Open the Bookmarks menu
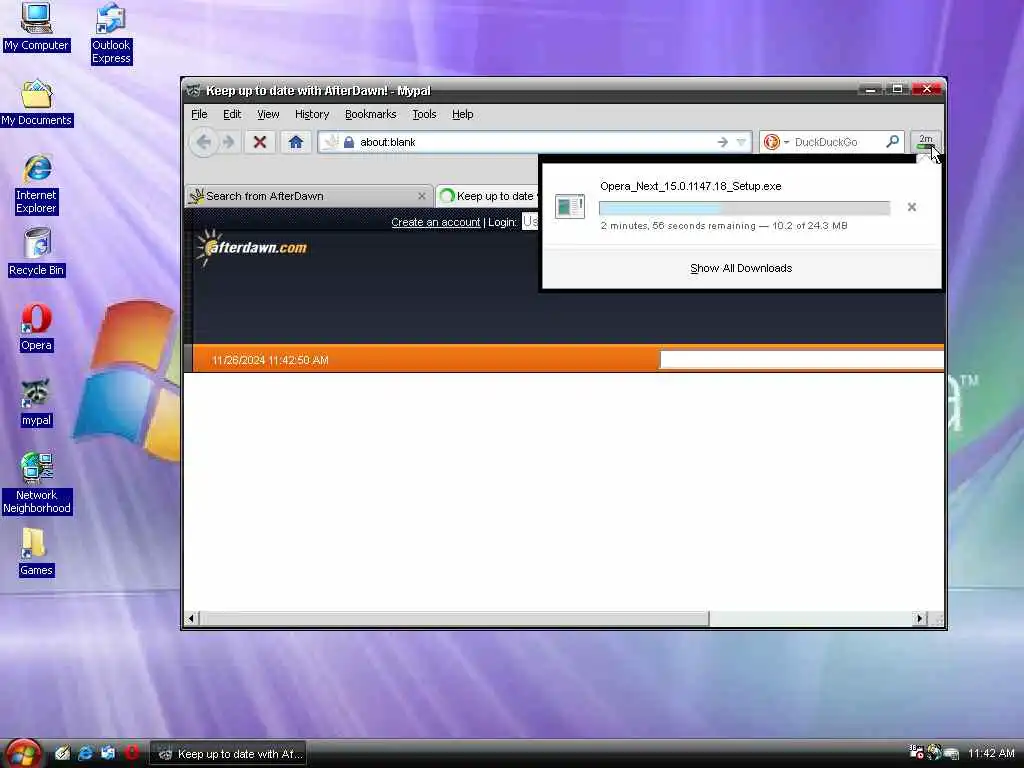1024x768 pixels. tap(370, 114)
